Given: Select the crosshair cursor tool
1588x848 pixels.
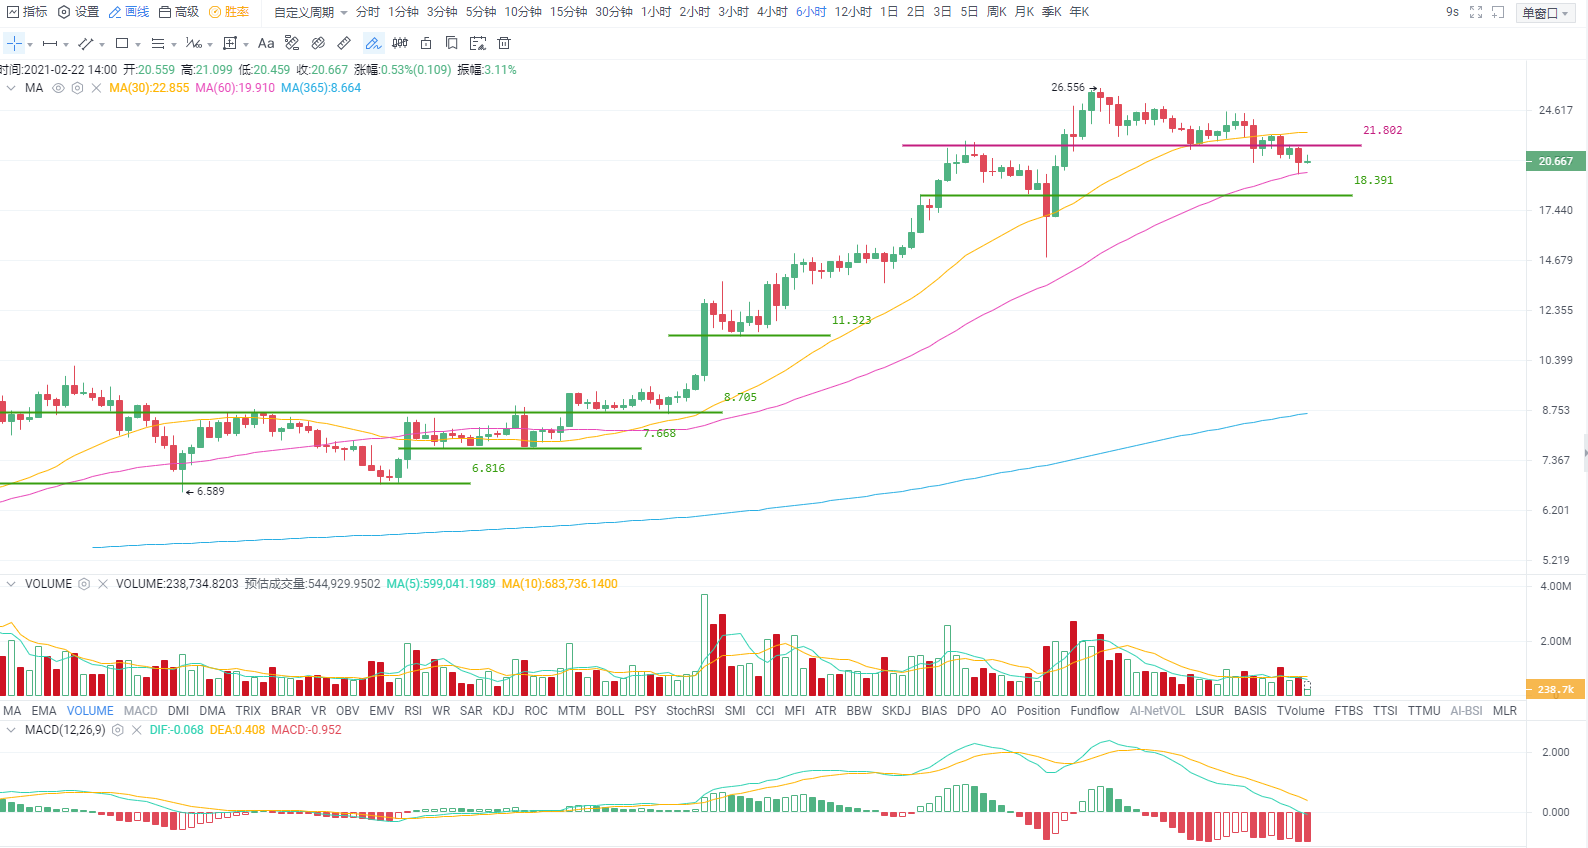Looking at the screenshot, I should [14, 43].
